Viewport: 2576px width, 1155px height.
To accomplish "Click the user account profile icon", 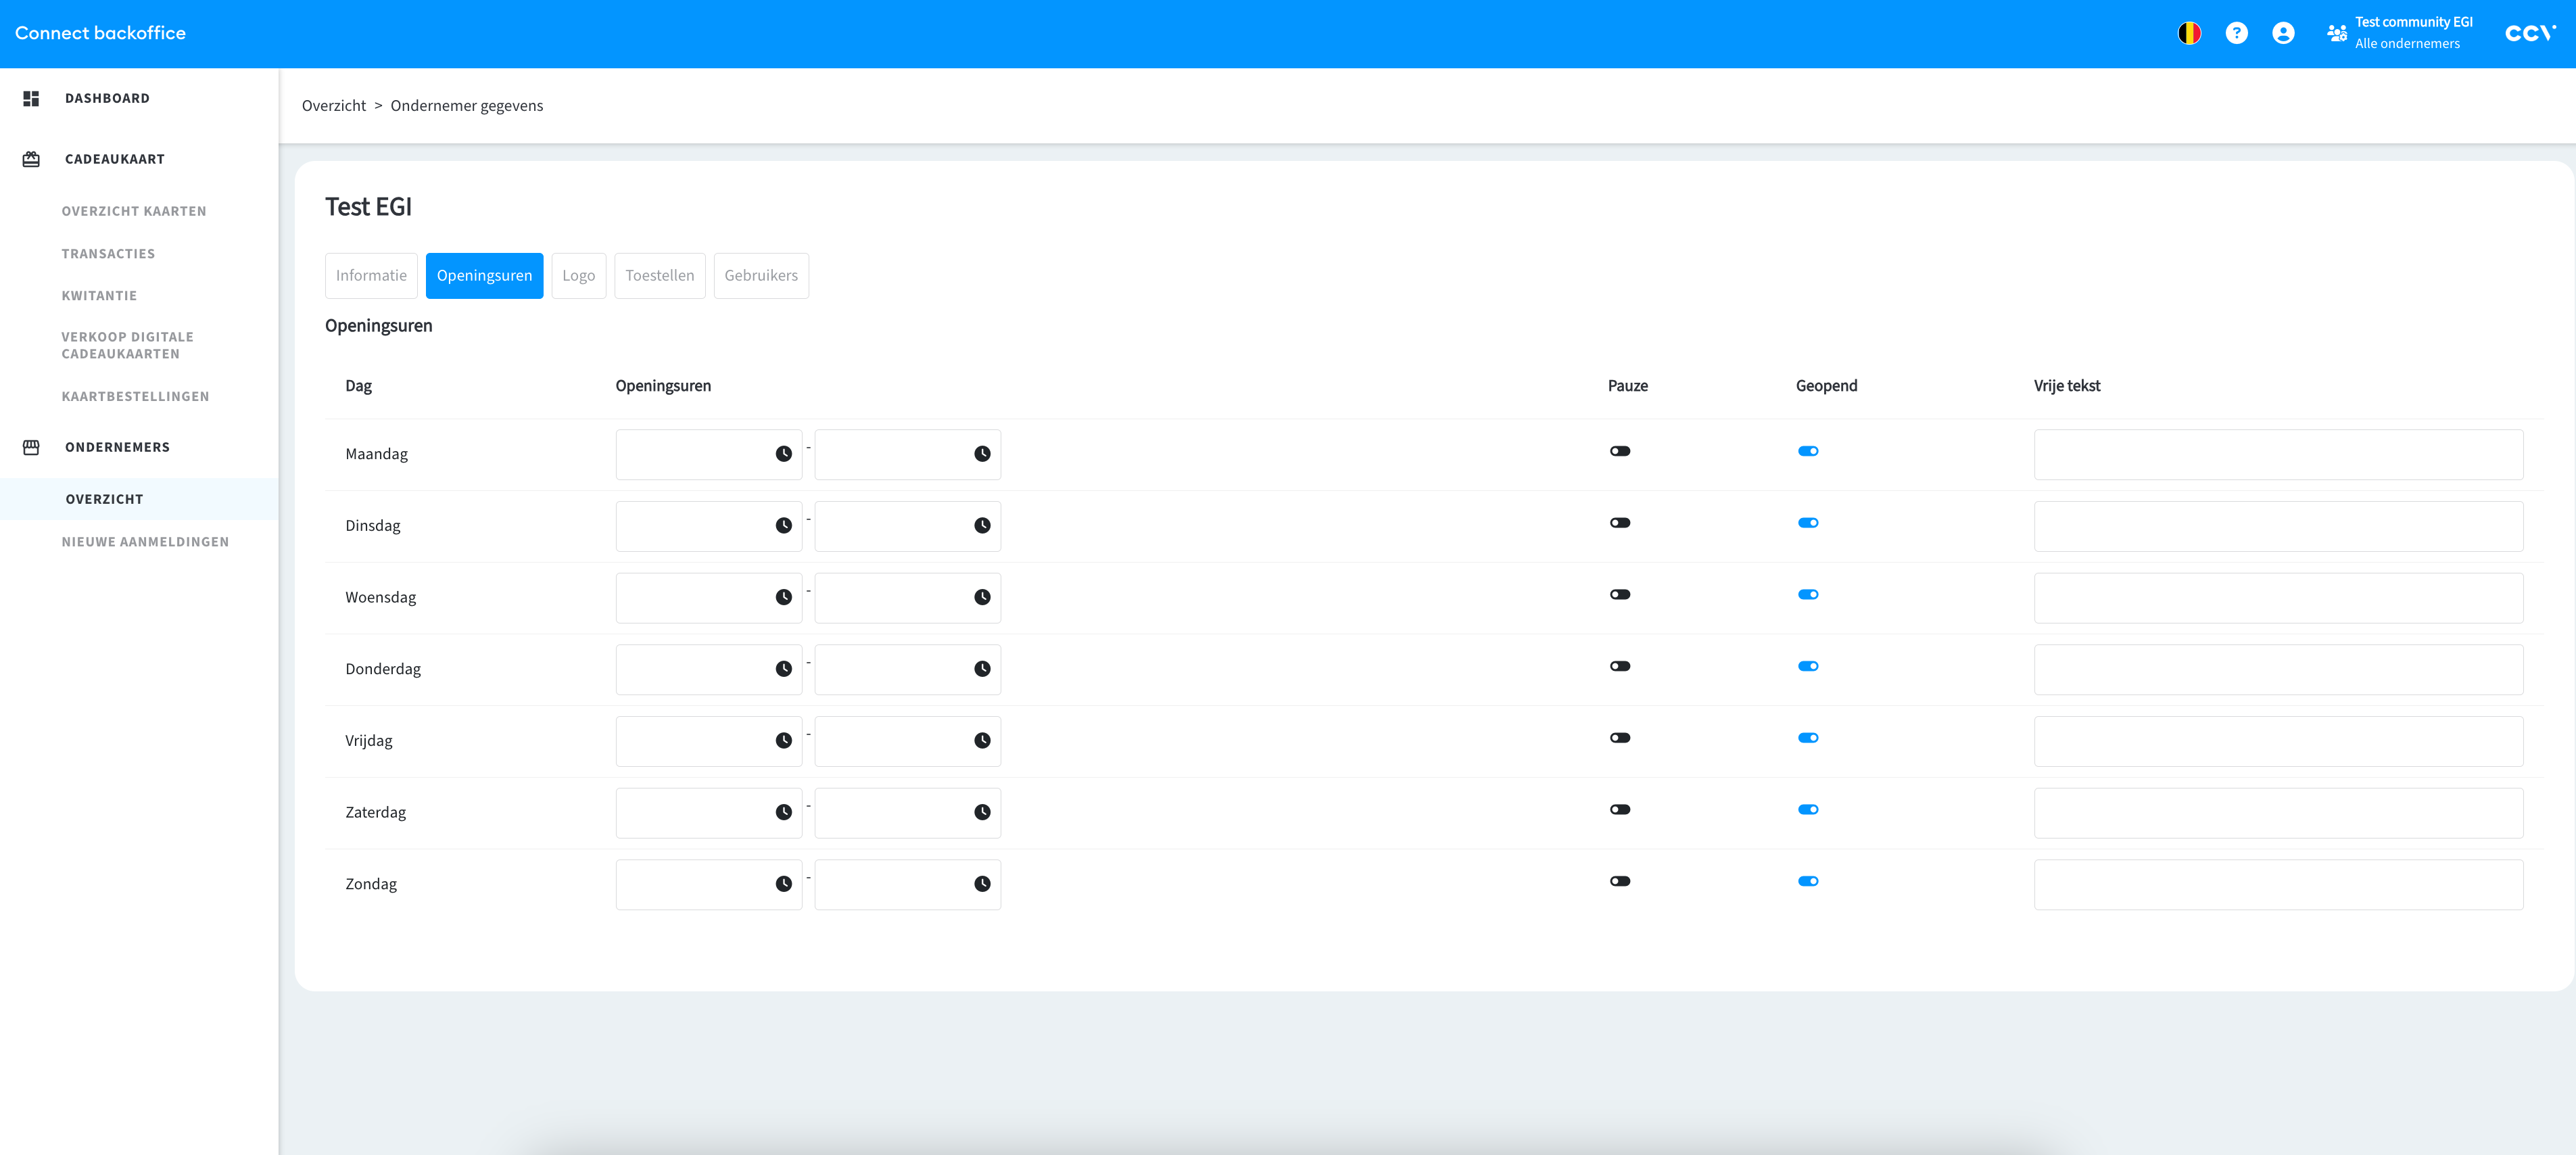I will 2283,33.
